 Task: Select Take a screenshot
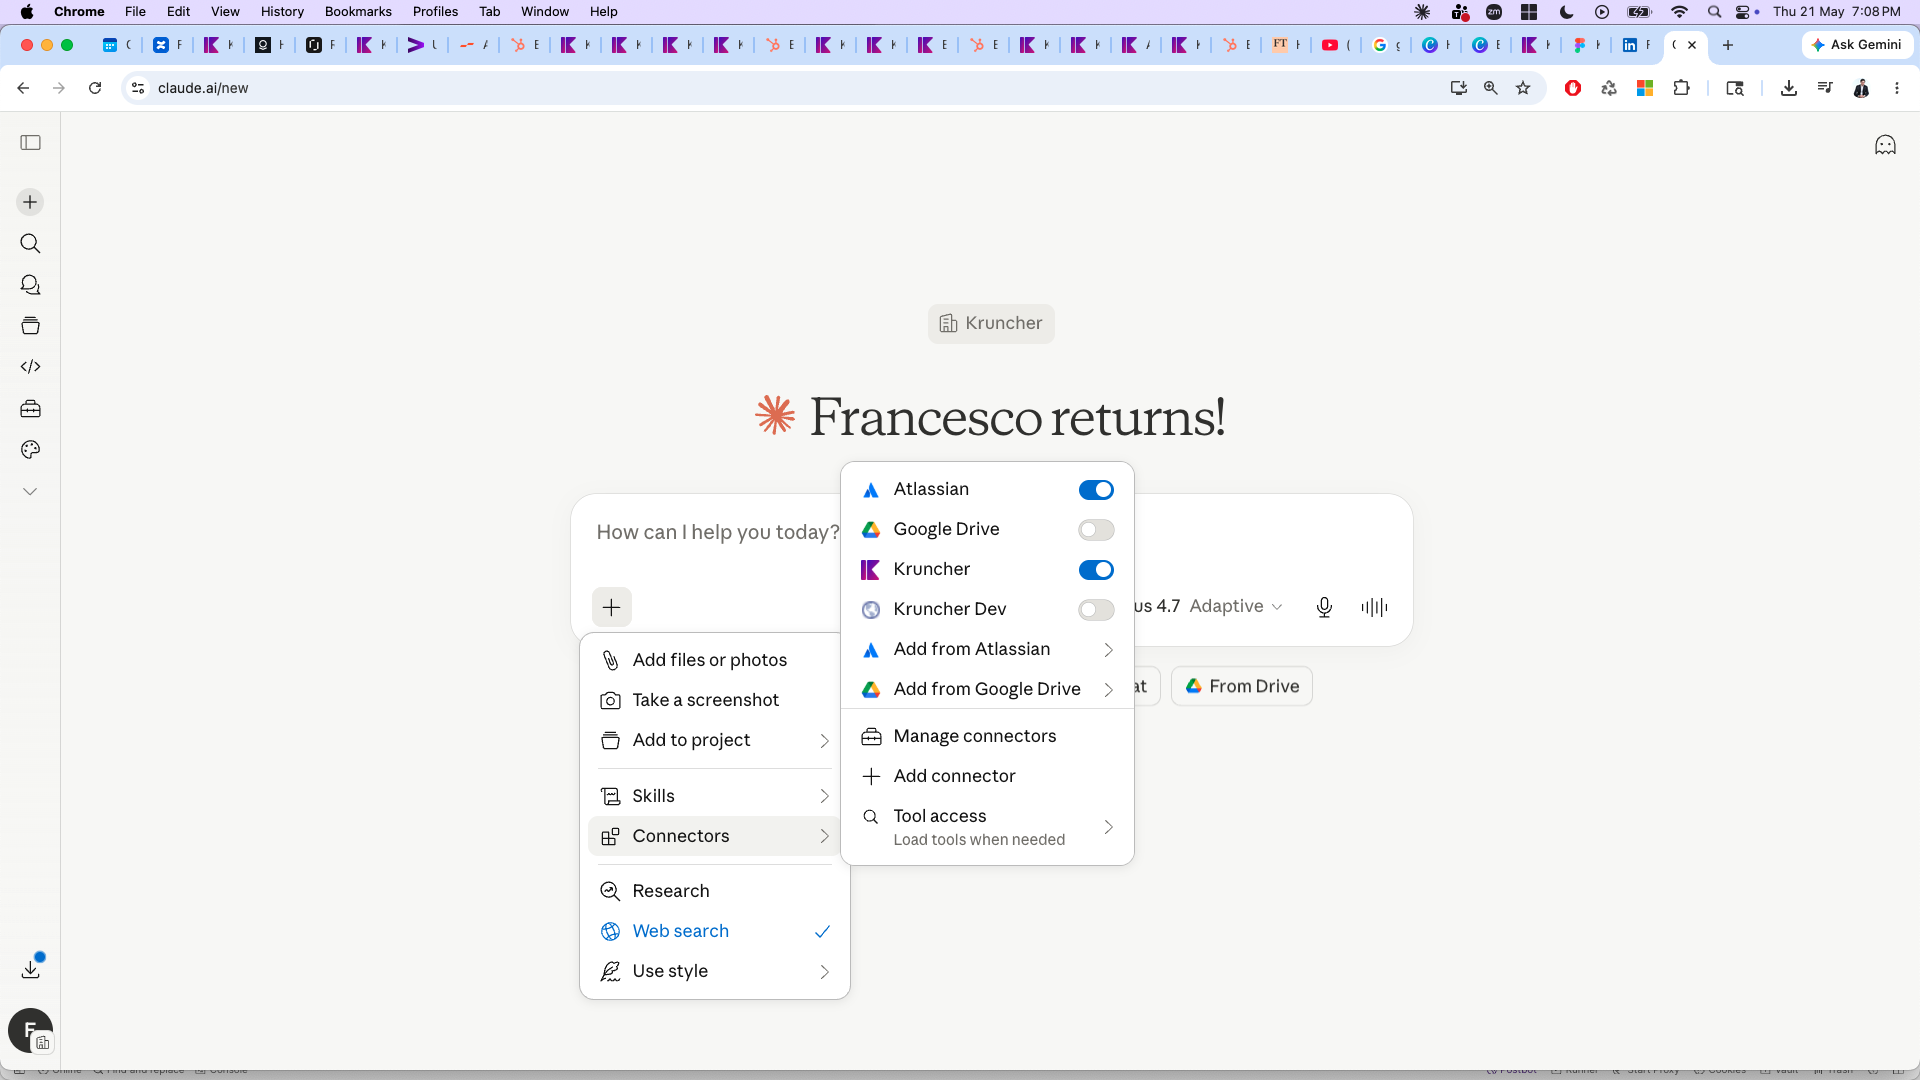715,700
